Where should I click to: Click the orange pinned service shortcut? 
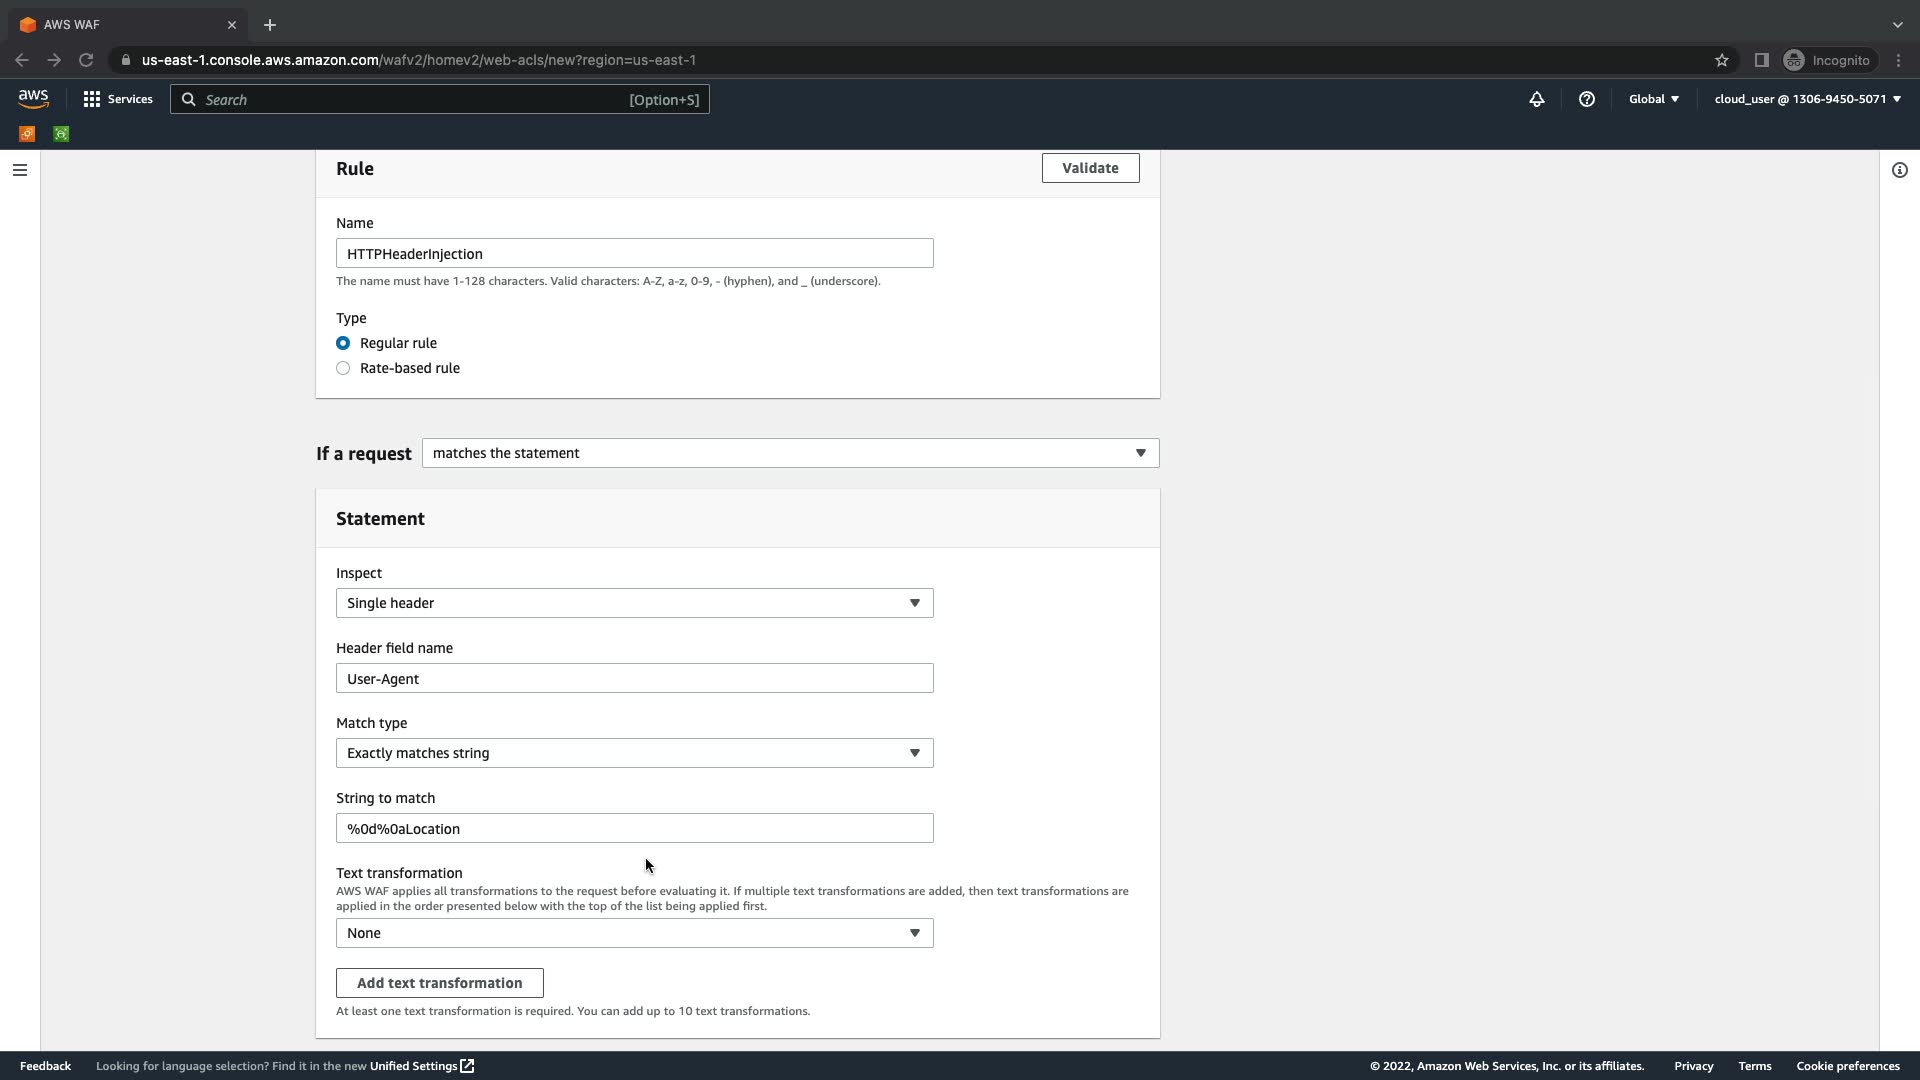point(27,134)
